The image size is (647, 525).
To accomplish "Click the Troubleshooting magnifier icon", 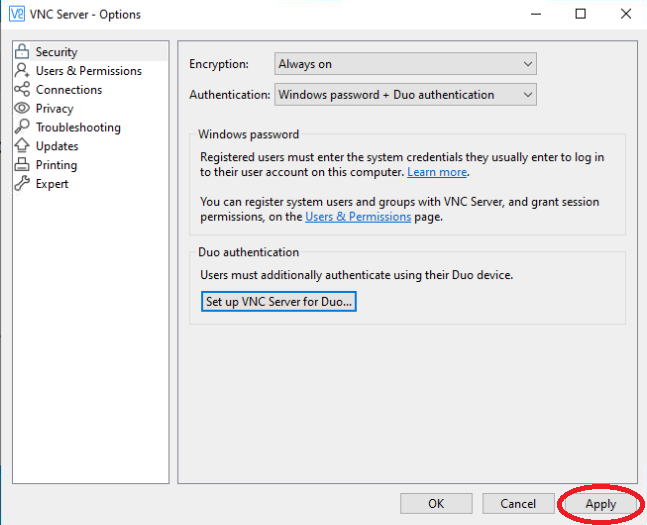I will [22, 127].
